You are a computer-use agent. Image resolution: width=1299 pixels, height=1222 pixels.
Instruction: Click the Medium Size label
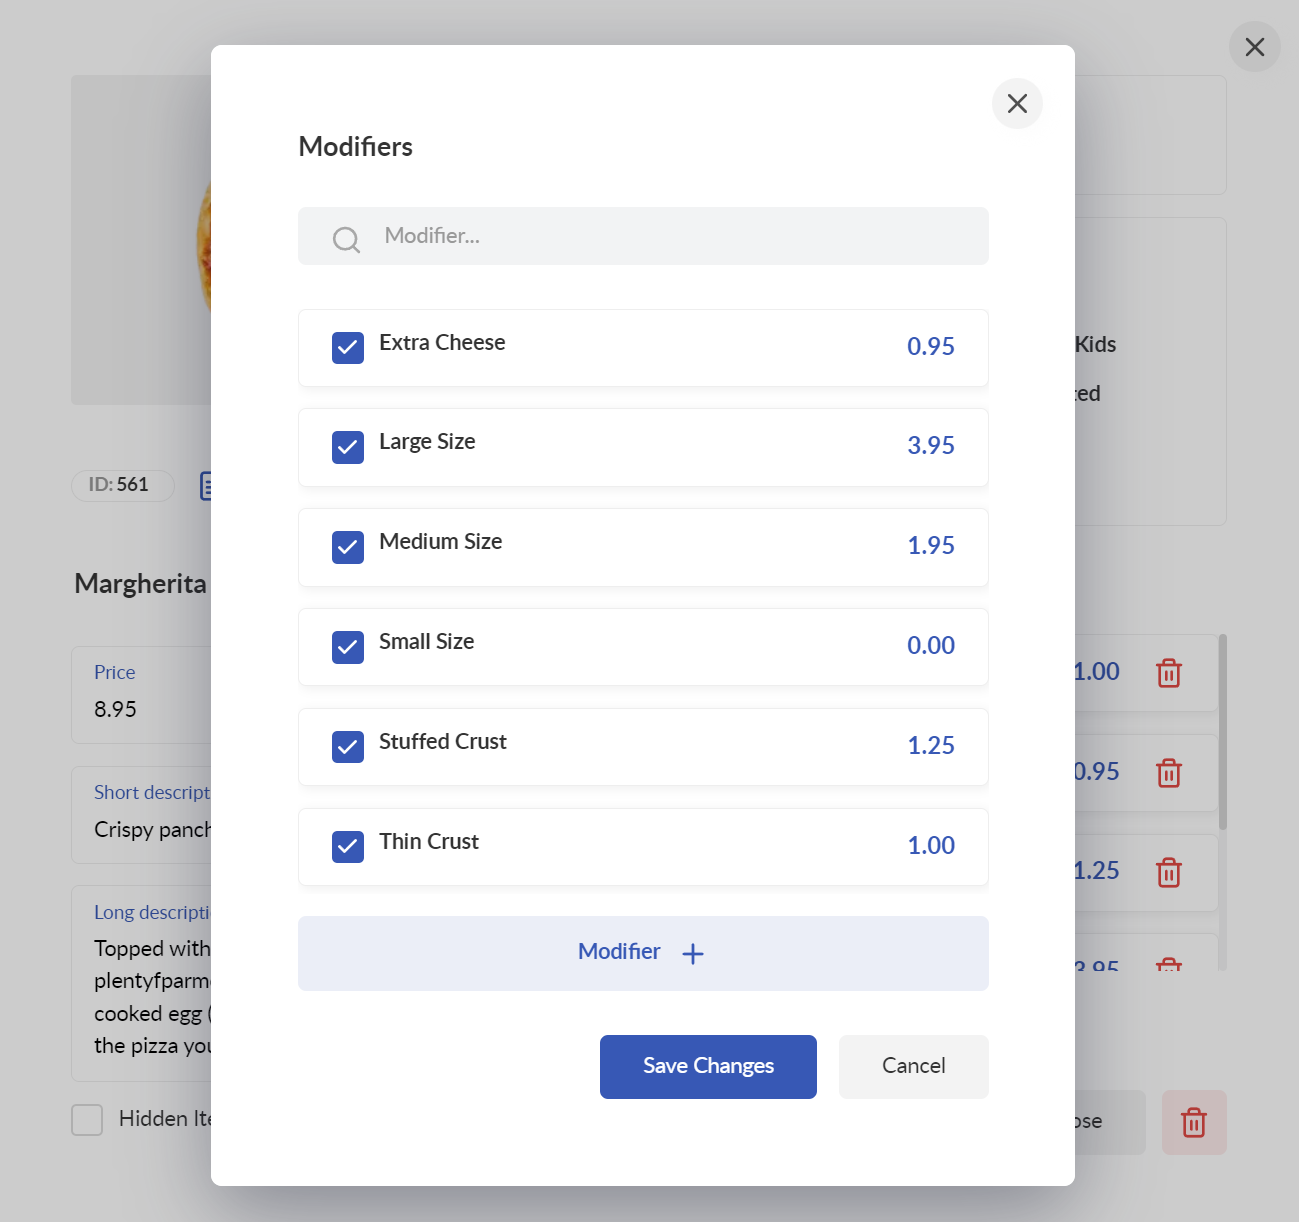tap(440, 542)
